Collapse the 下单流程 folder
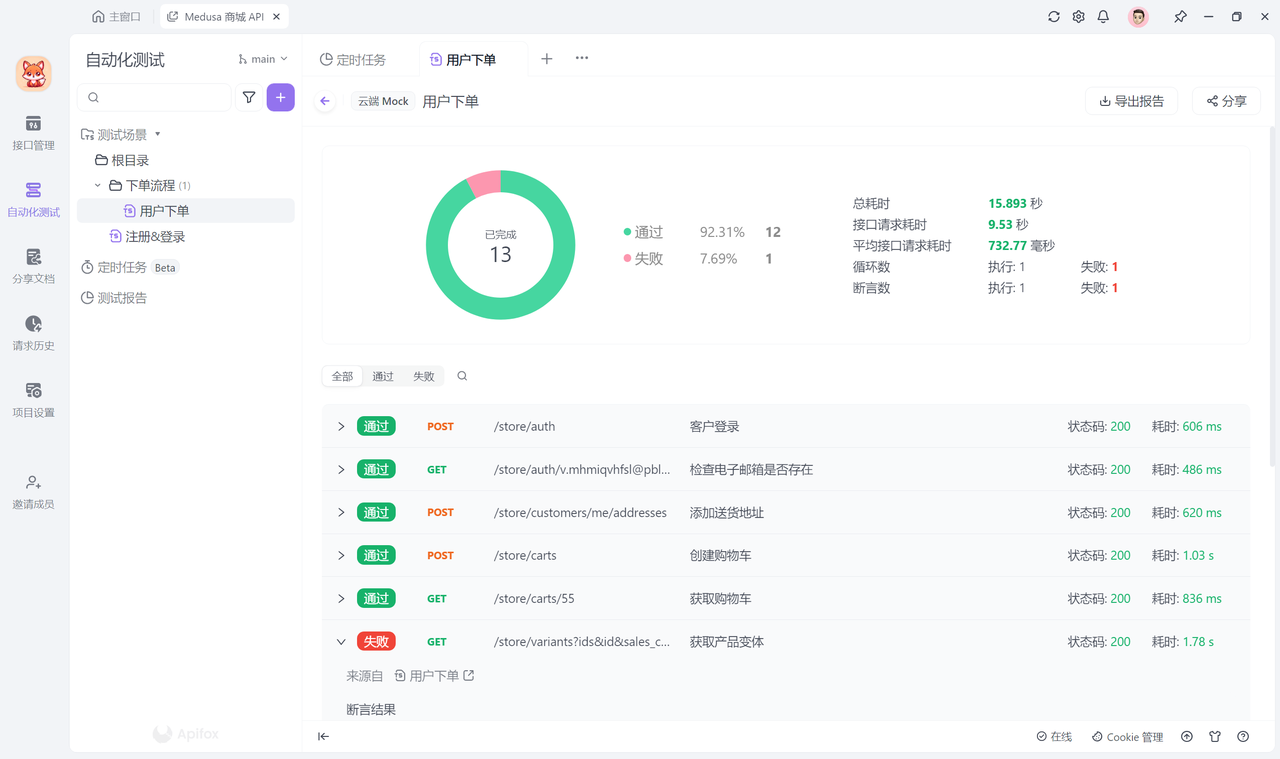Viewport: 1280px width, 759px height. (98, 185)
